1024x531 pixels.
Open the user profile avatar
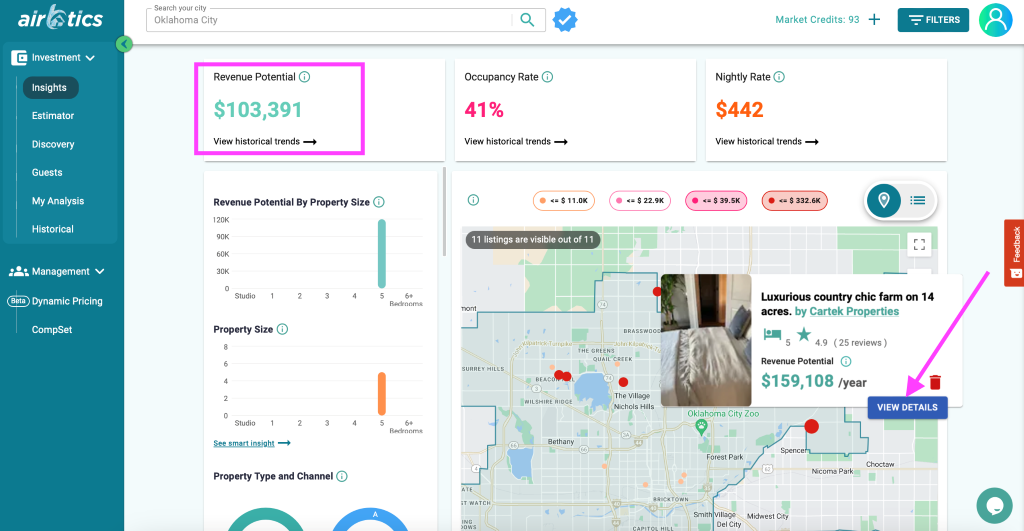[995, 20]
